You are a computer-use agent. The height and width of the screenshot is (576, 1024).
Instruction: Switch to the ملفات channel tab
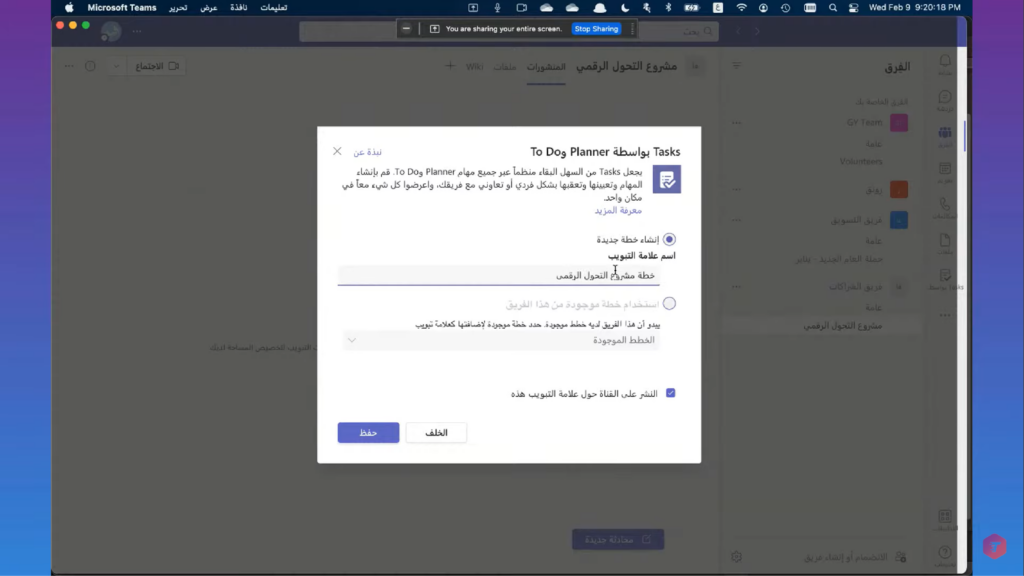(505, 67)
